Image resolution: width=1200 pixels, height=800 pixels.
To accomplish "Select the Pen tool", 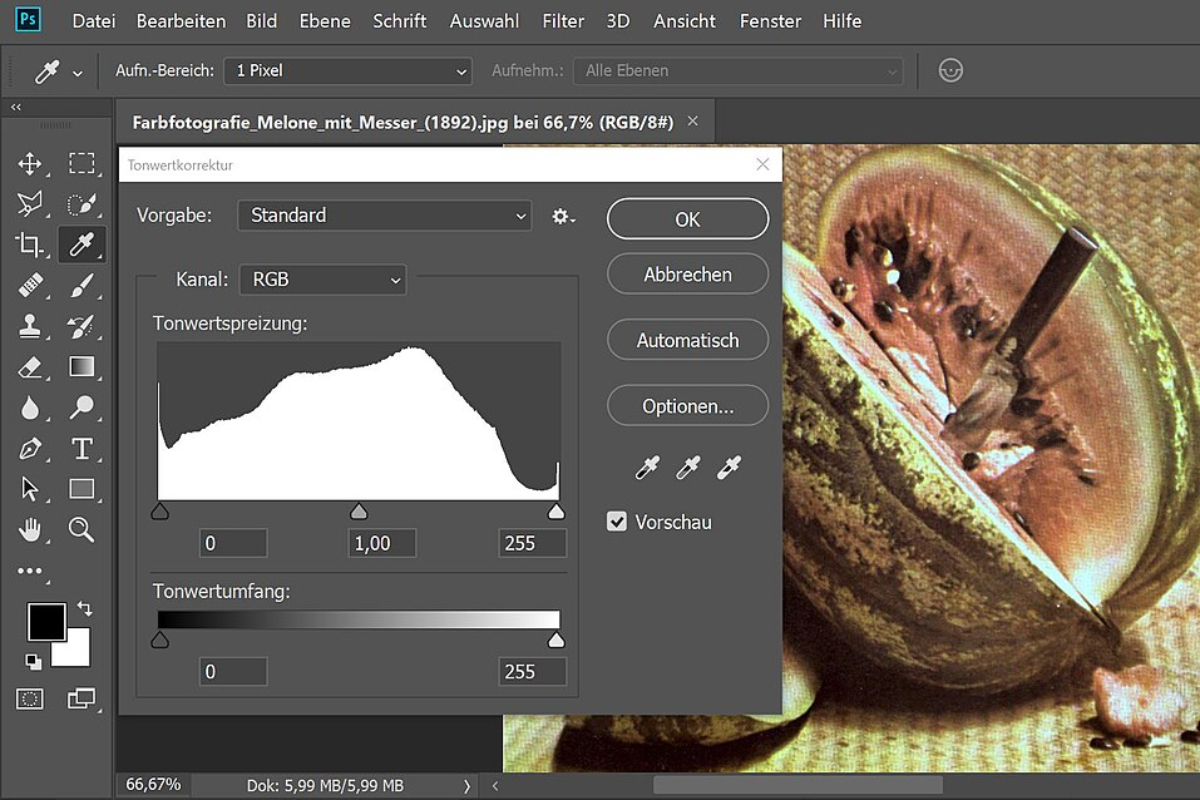I will click(x=30, y=448).
